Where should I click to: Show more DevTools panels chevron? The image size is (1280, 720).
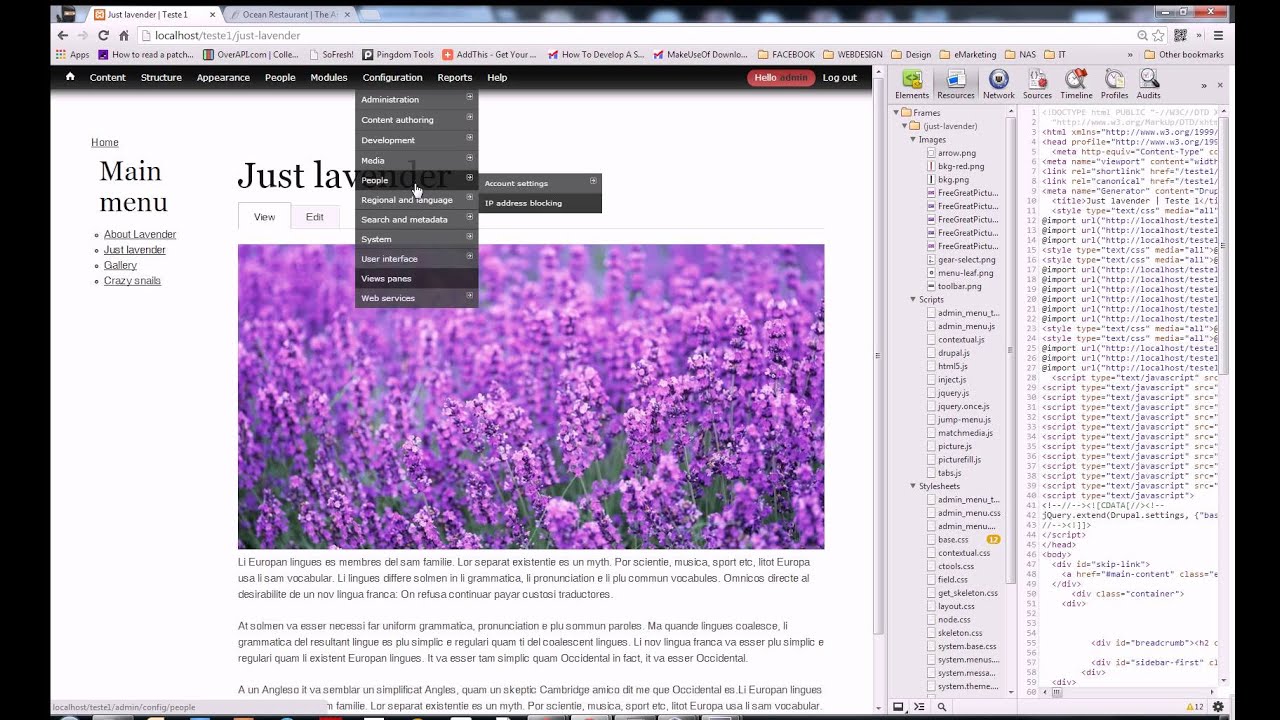tap(1204, 85)
